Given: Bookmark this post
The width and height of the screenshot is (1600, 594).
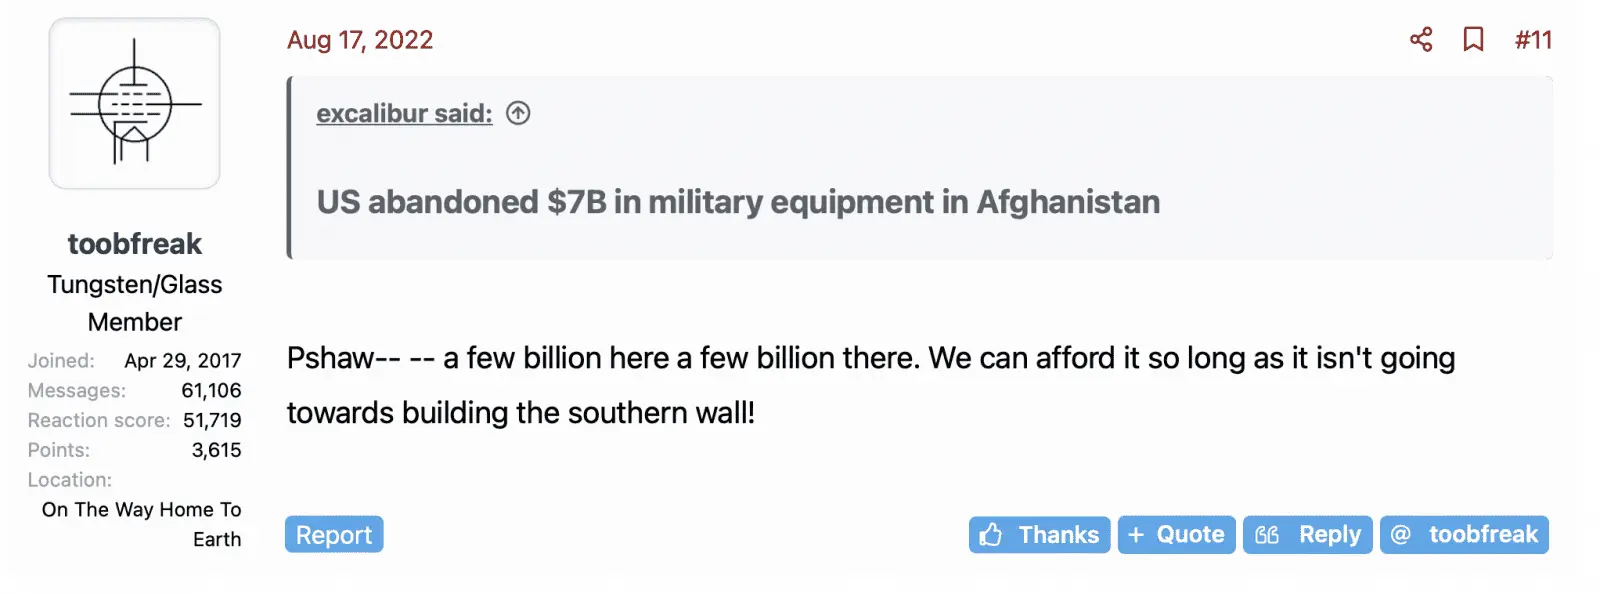Looking at the screenshot, I should pos(1473,40).
